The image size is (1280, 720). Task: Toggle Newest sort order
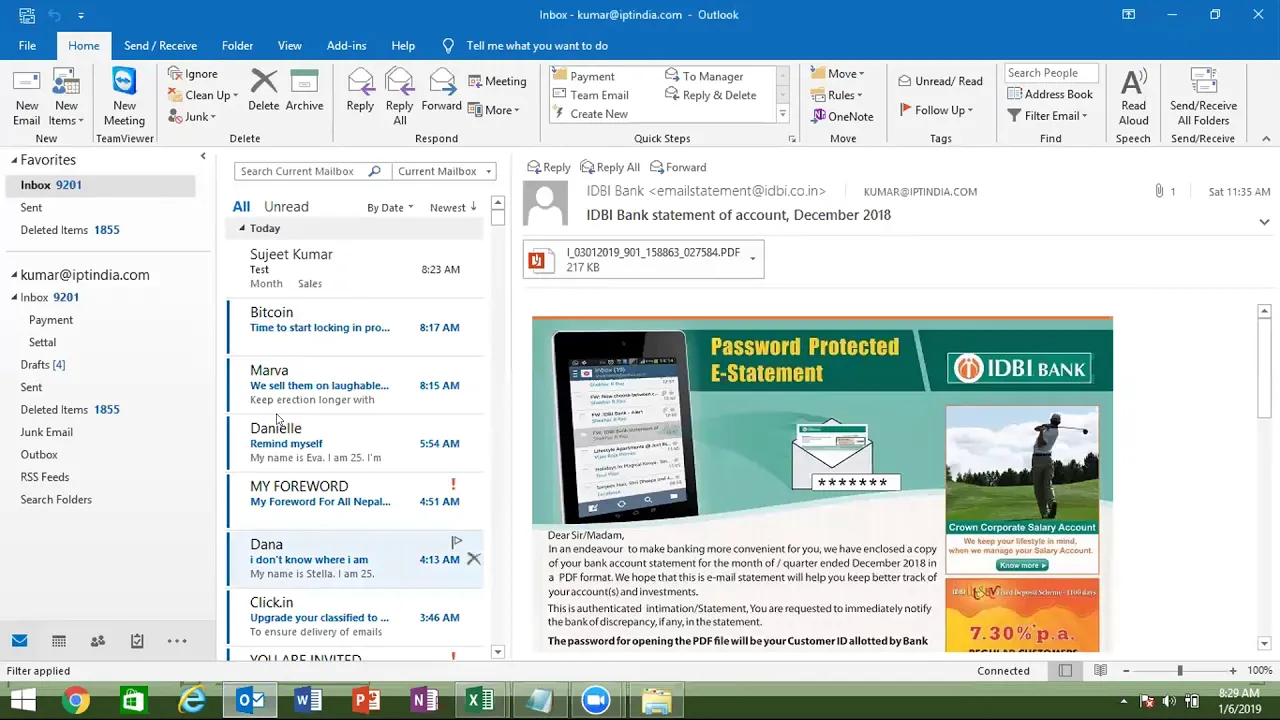[x=453, y=207]
